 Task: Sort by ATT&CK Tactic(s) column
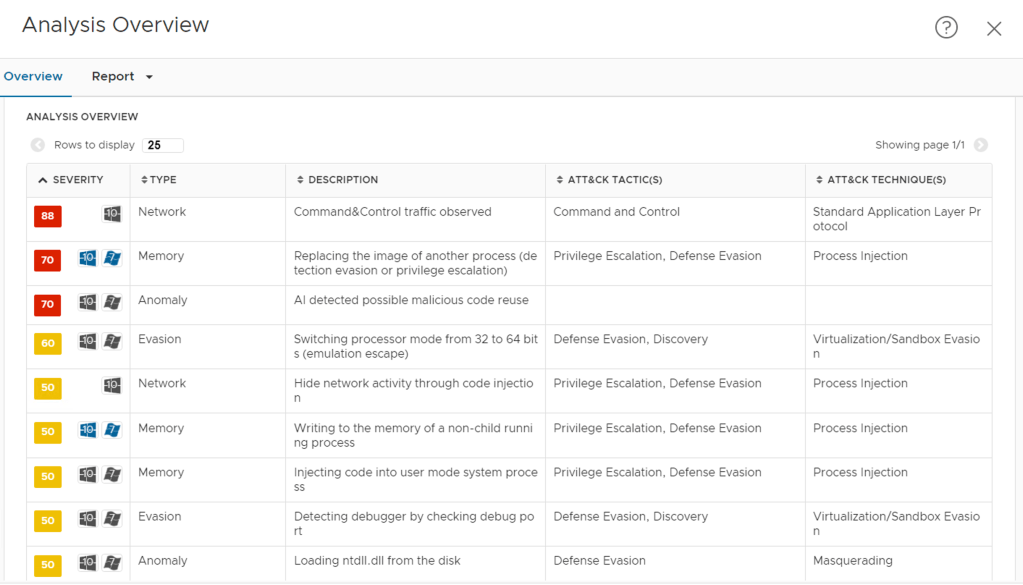coord(608,180)
